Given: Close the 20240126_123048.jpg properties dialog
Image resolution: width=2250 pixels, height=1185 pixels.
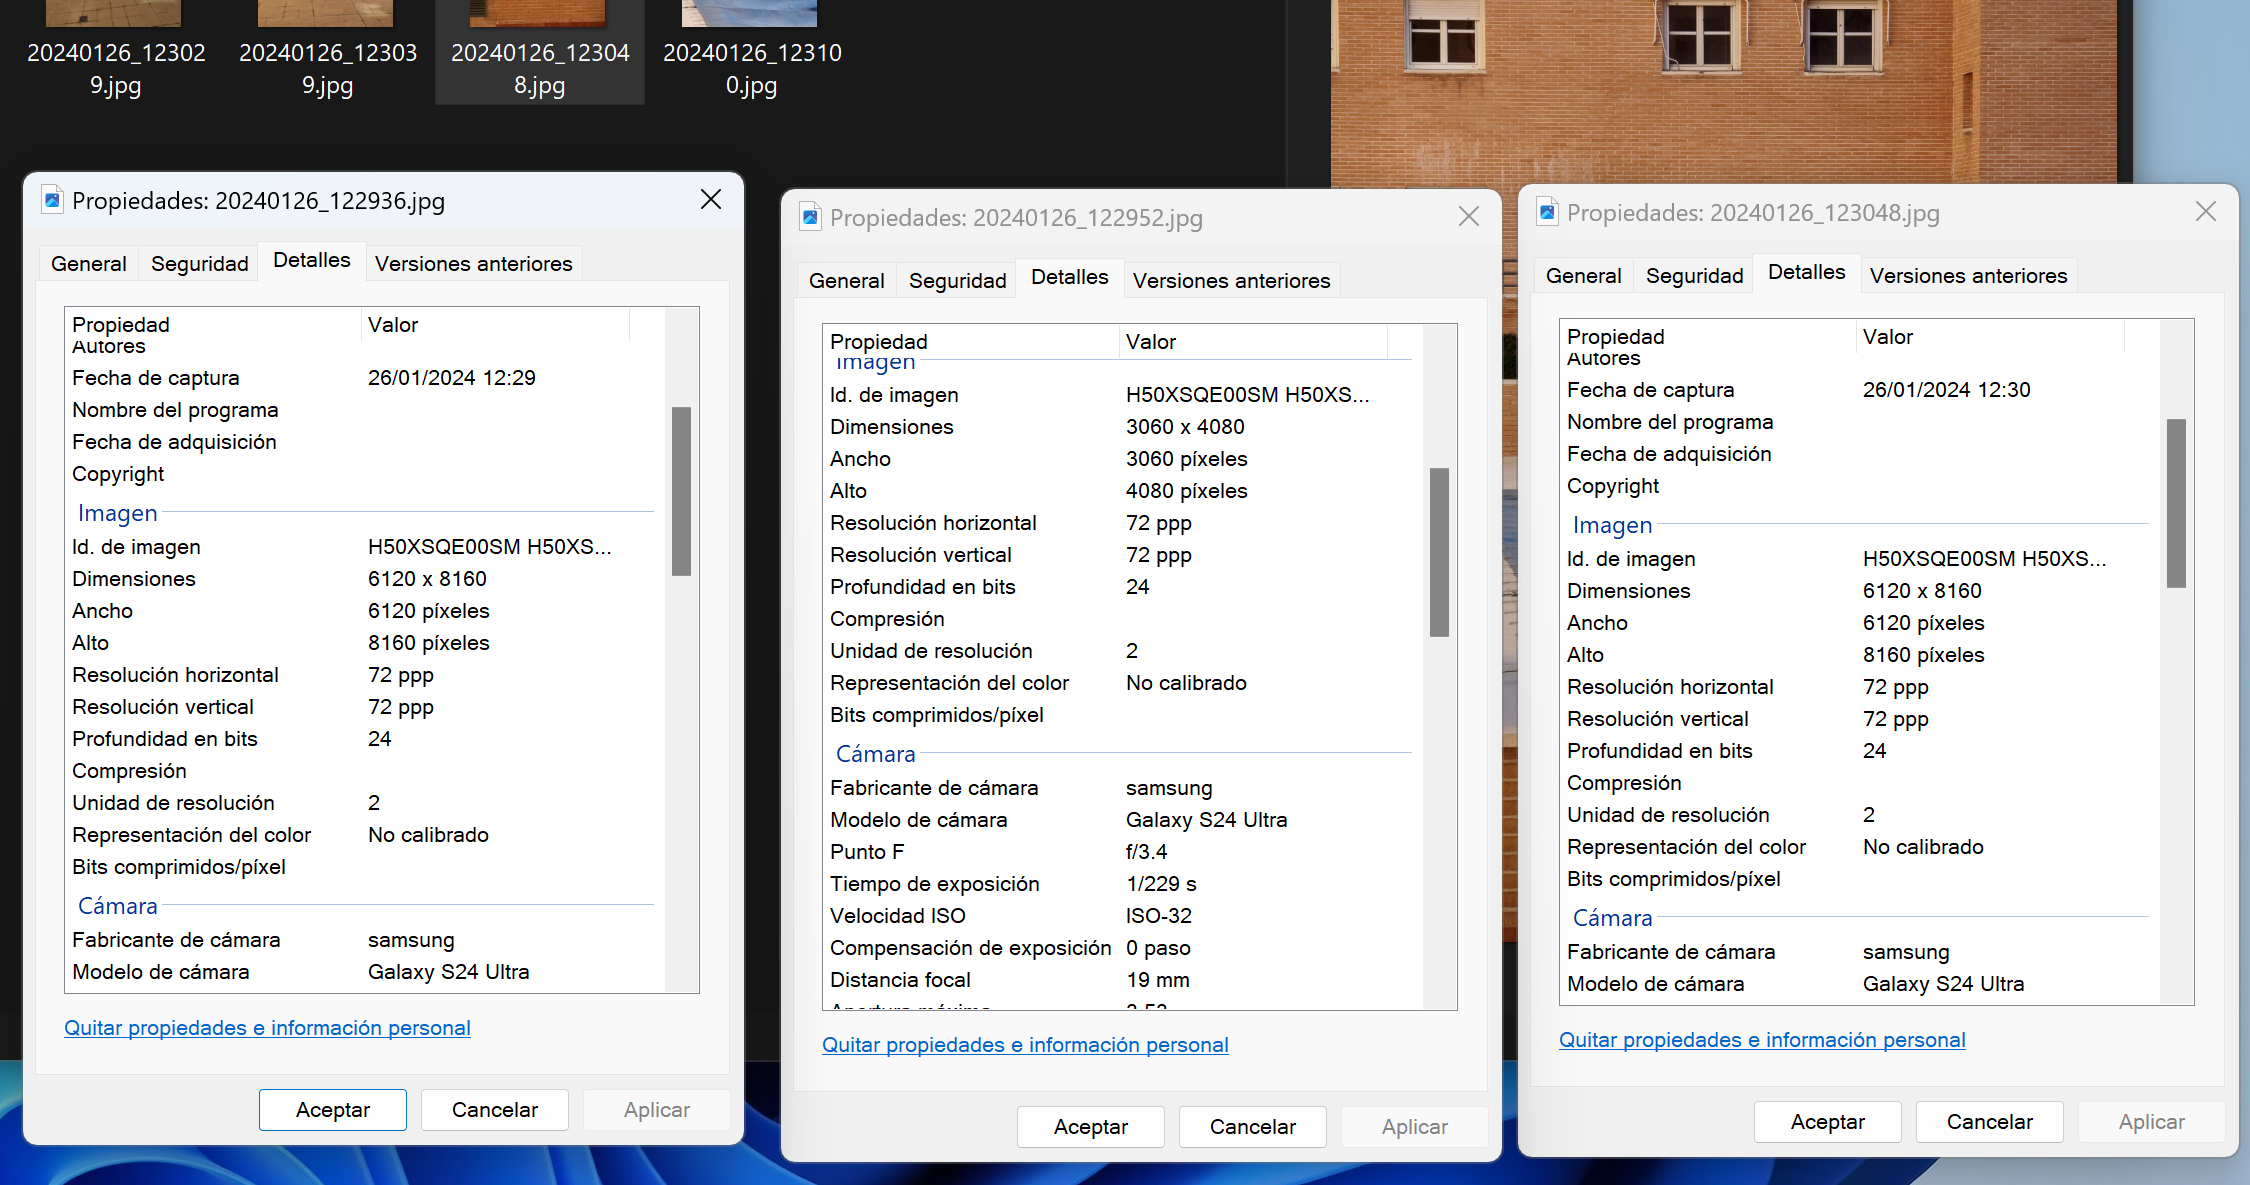Looking at the screenshot, I should 2205,212.
